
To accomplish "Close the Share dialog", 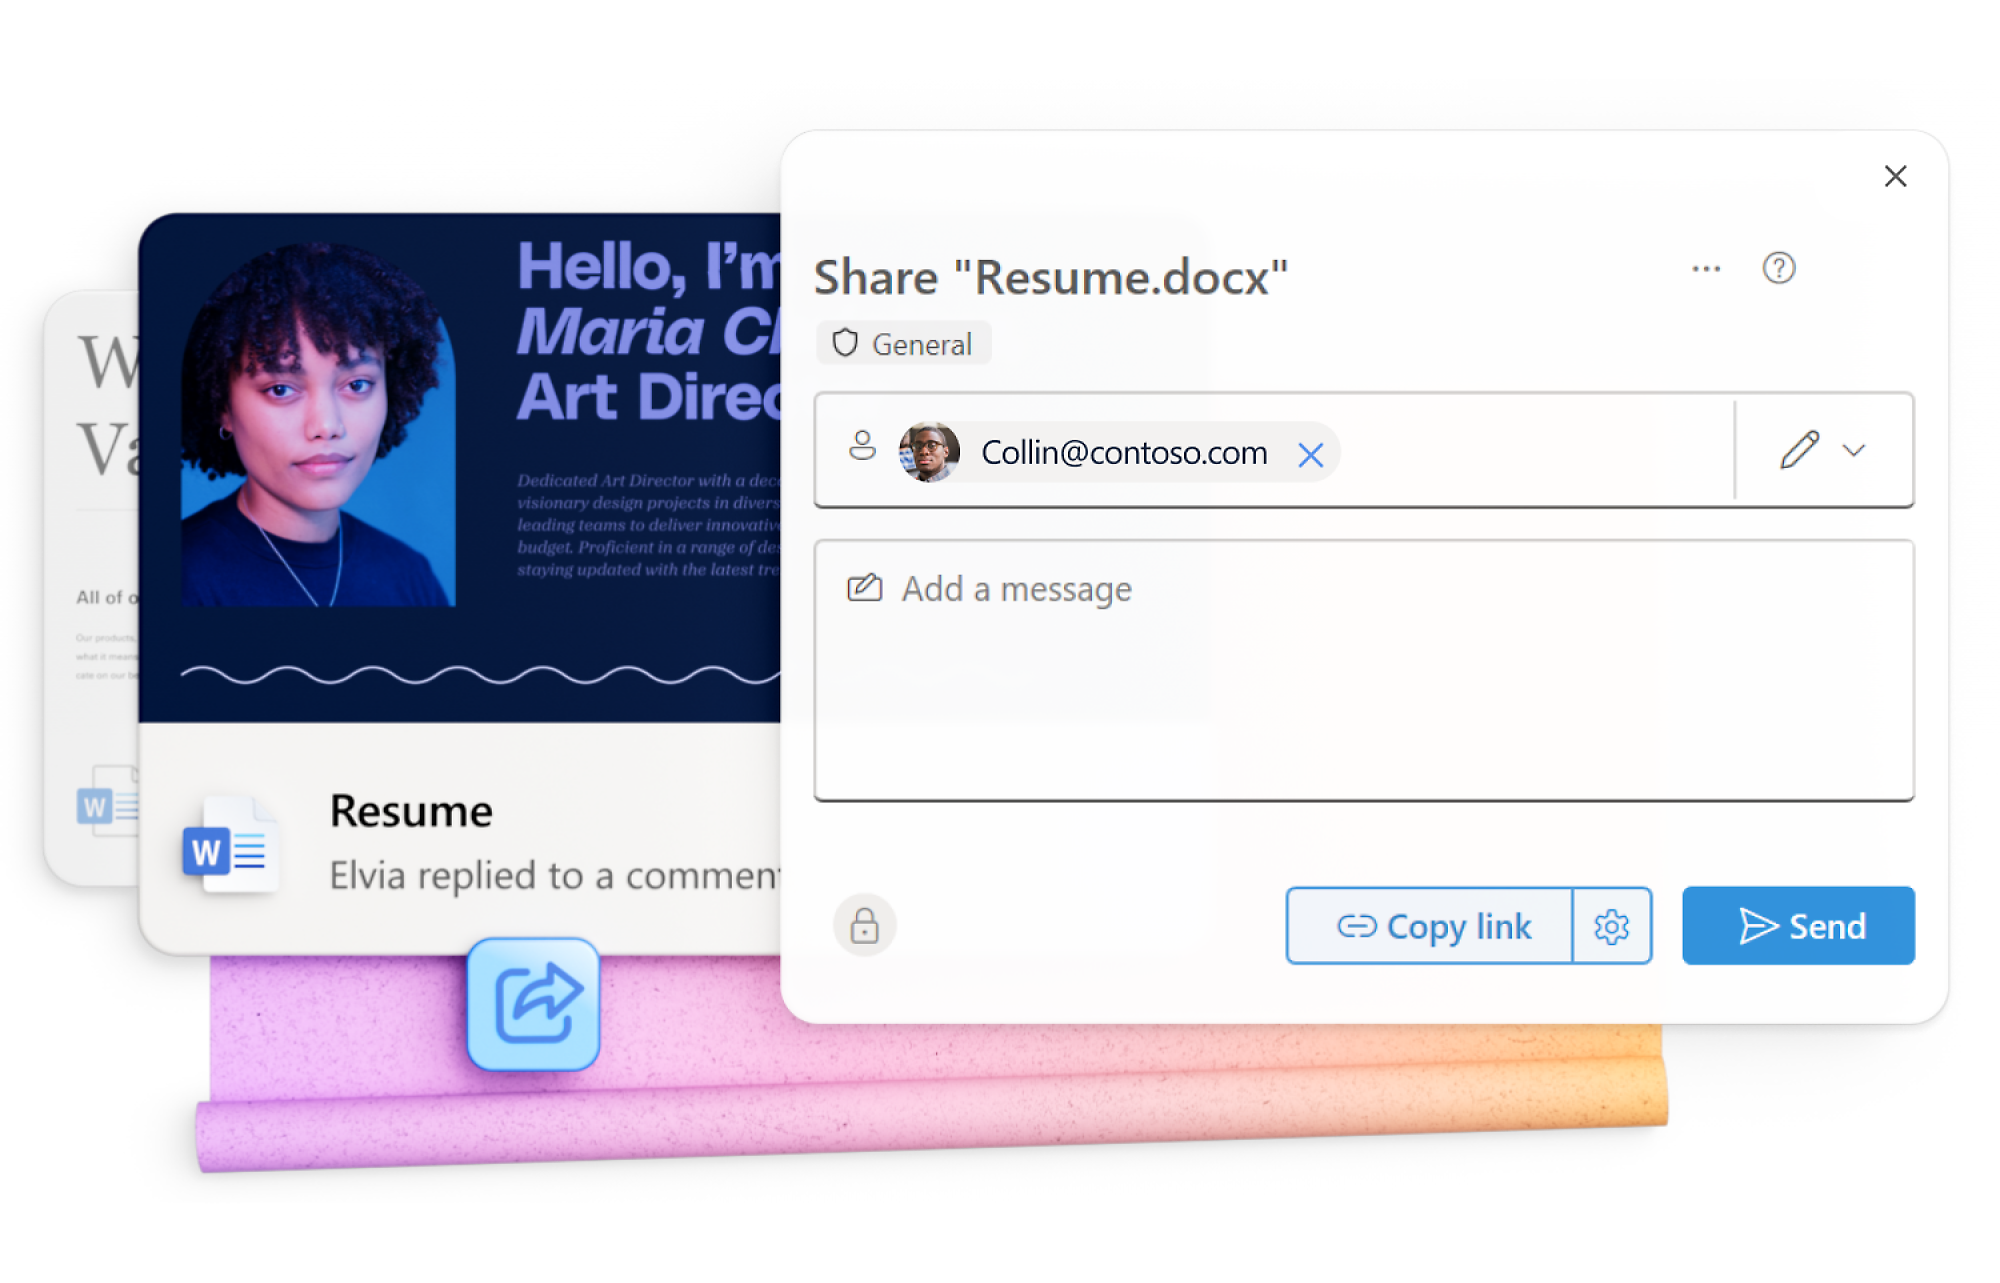I will [1894, 177].
